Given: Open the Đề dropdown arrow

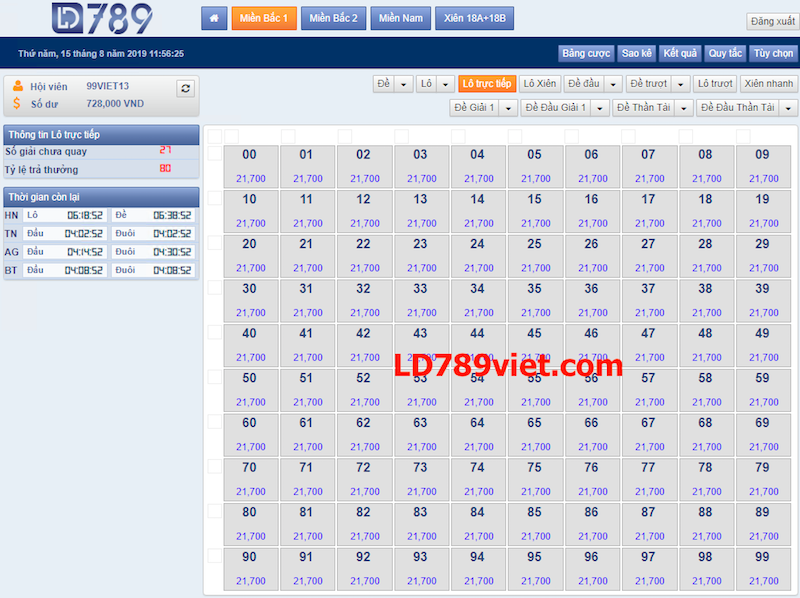Looking at the screenshot, I should click(404, 84).
